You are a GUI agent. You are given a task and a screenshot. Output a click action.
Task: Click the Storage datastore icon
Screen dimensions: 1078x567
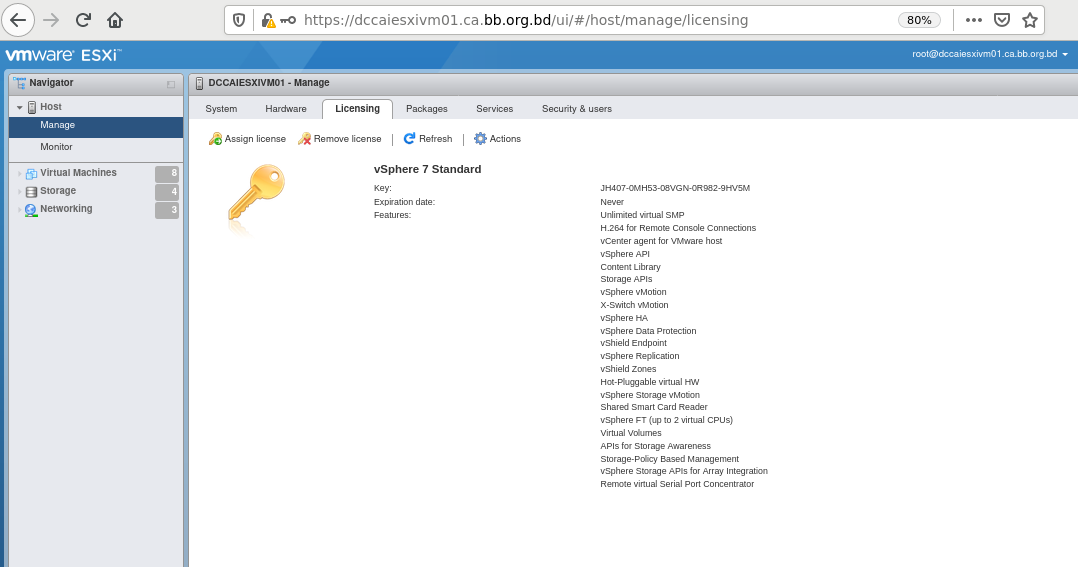tap(31, 192)
